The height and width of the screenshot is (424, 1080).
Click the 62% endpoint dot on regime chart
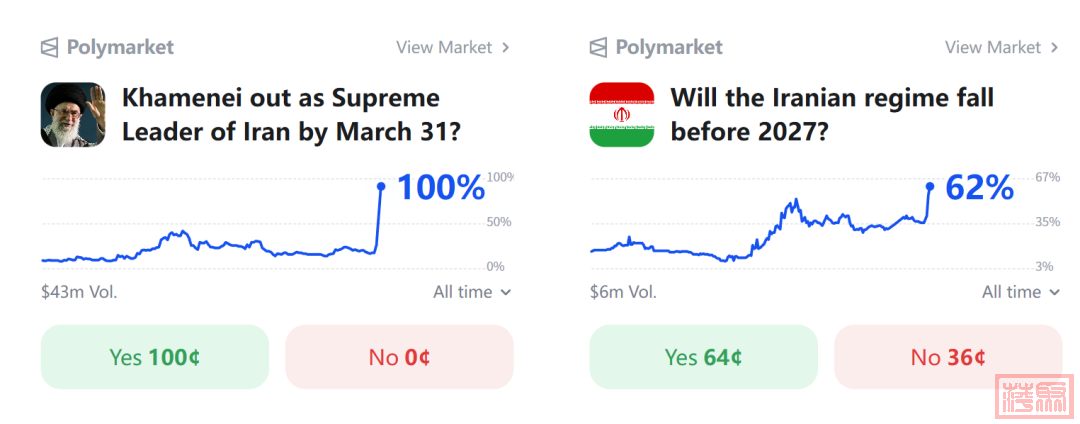click(x=930, y=186)
